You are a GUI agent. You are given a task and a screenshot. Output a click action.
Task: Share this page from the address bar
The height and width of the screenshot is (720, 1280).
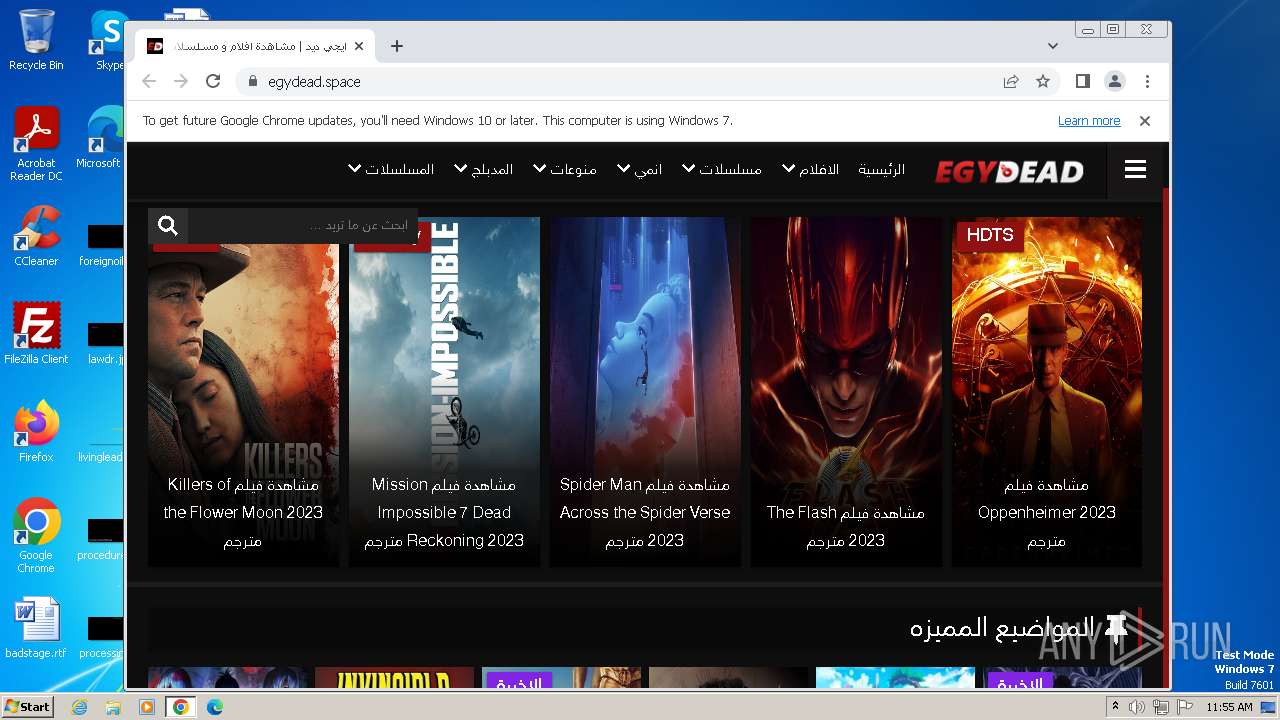point(1011,82)
